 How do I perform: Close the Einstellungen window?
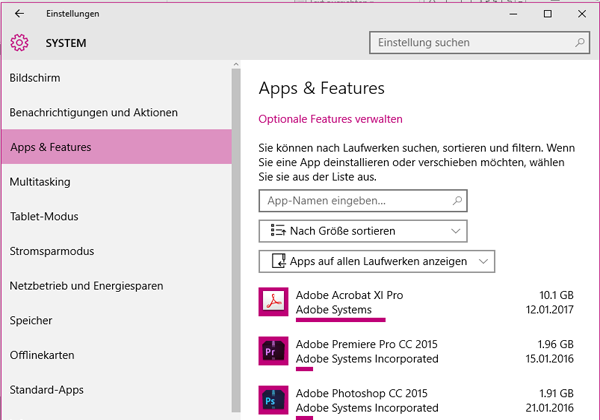(x=582, y=14)
